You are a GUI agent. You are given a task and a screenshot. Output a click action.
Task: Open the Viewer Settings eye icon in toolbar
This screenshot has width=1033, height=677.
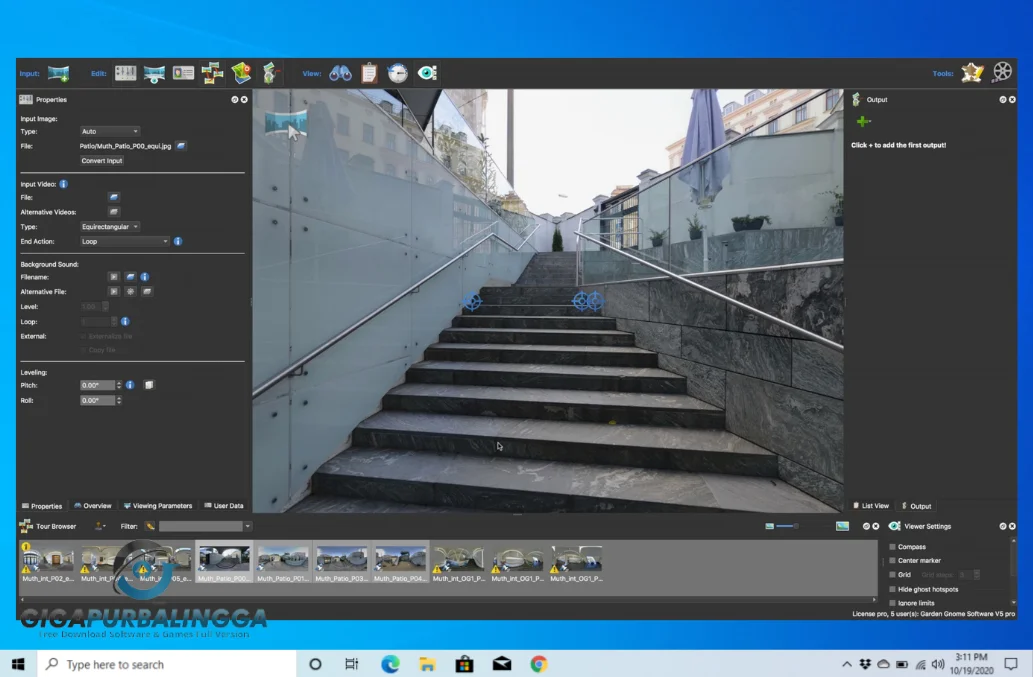coord(427,73)
